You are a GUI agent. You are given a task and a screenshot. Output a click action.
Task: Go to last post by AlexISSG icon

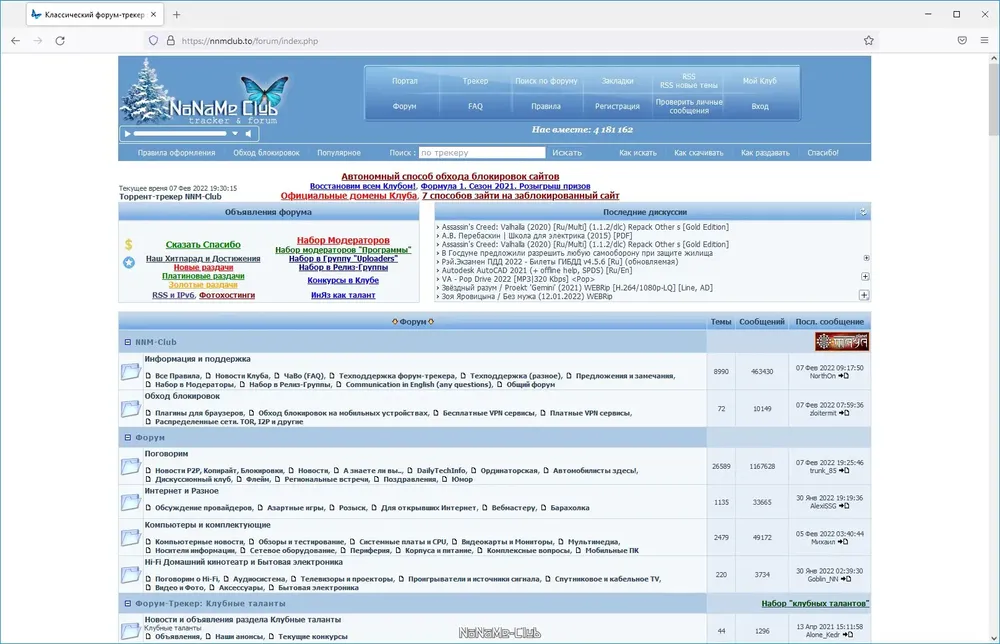[844, 506]
